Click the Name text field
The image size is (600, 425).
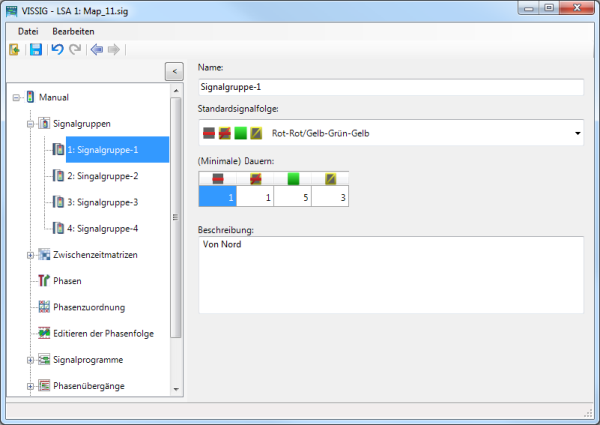[x=390, y=87]
